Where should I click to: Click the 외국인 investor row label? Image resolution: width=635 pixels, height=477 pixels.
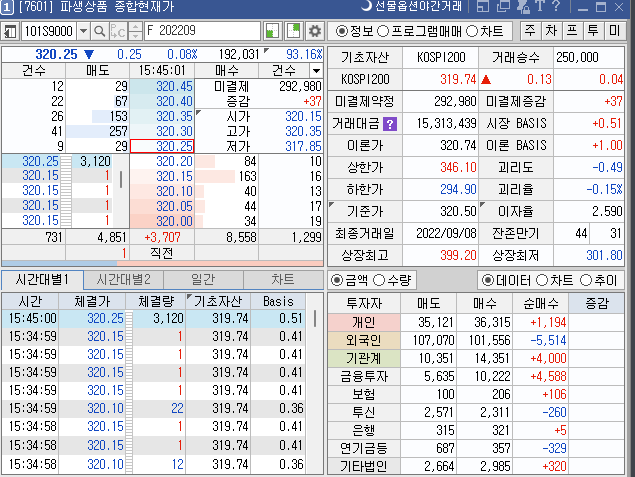point(364,340)
